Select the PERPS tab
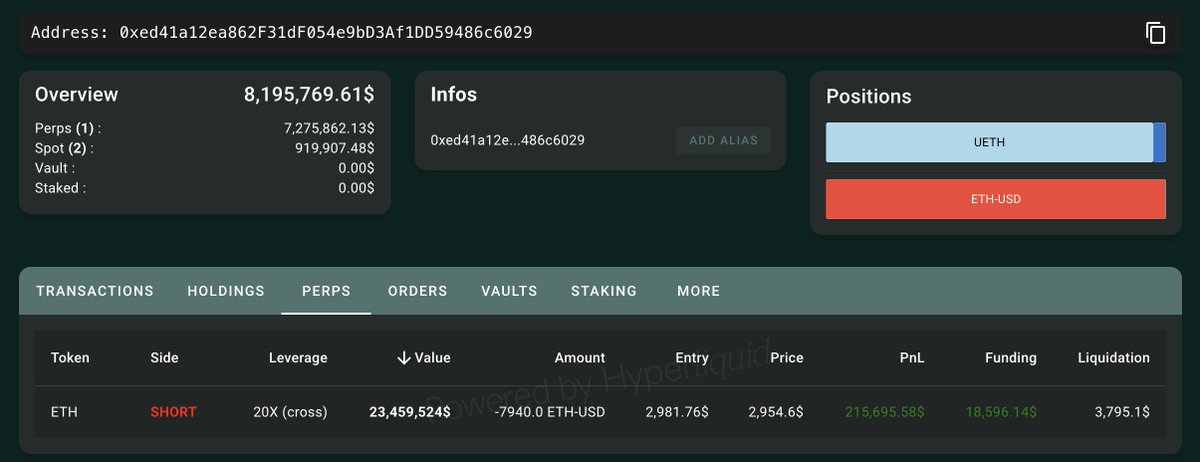Image resolution: width=1200 pixels, height=462 pixels. click(x=326, y=291)
